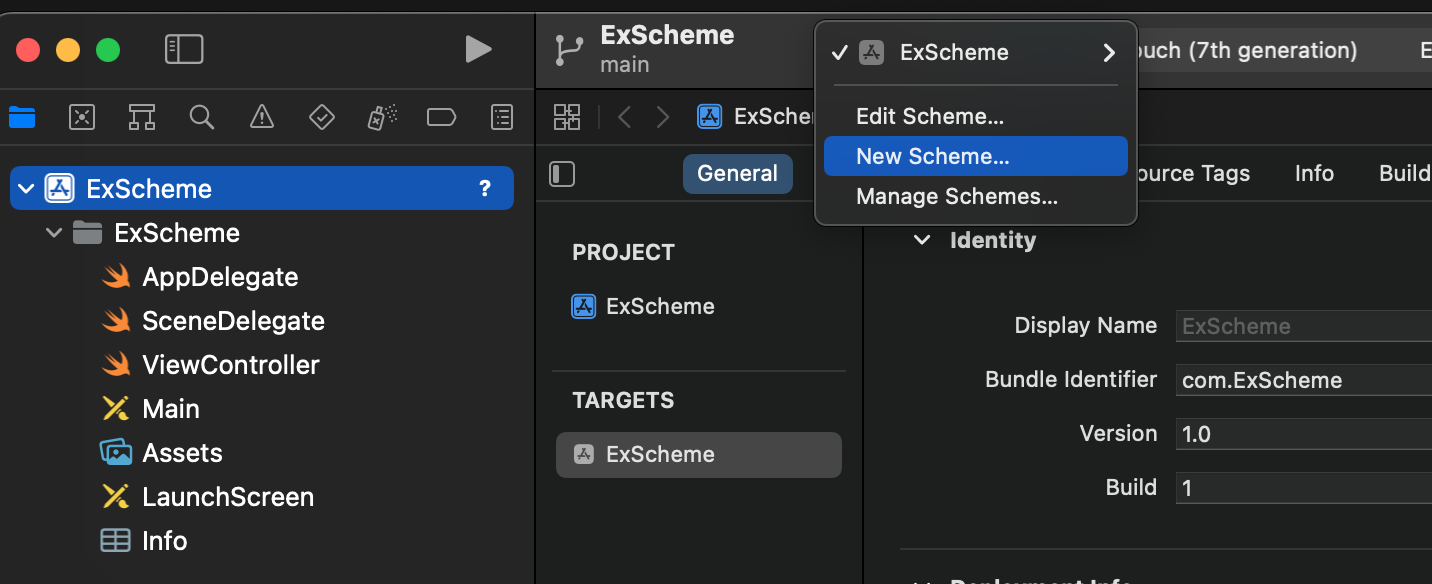
Task: Collapse the ExScheme project root
Action: 26,189
